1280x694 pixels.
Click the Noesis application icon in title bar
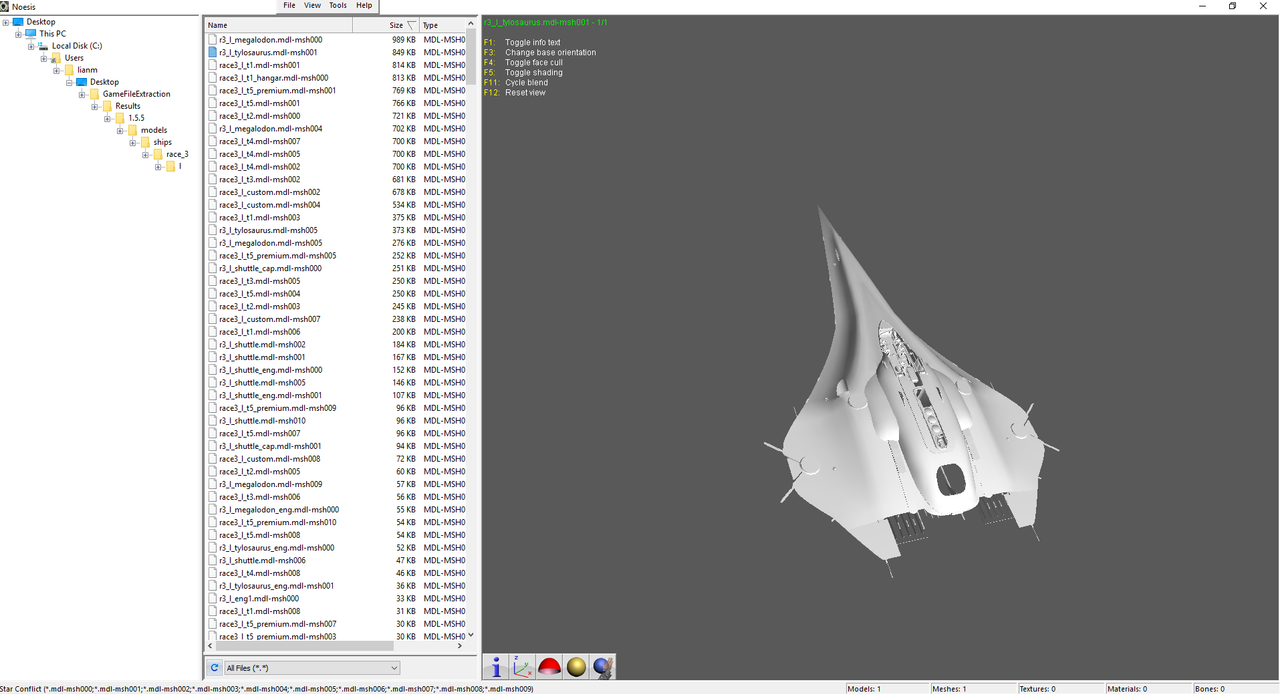click(5, 6)
